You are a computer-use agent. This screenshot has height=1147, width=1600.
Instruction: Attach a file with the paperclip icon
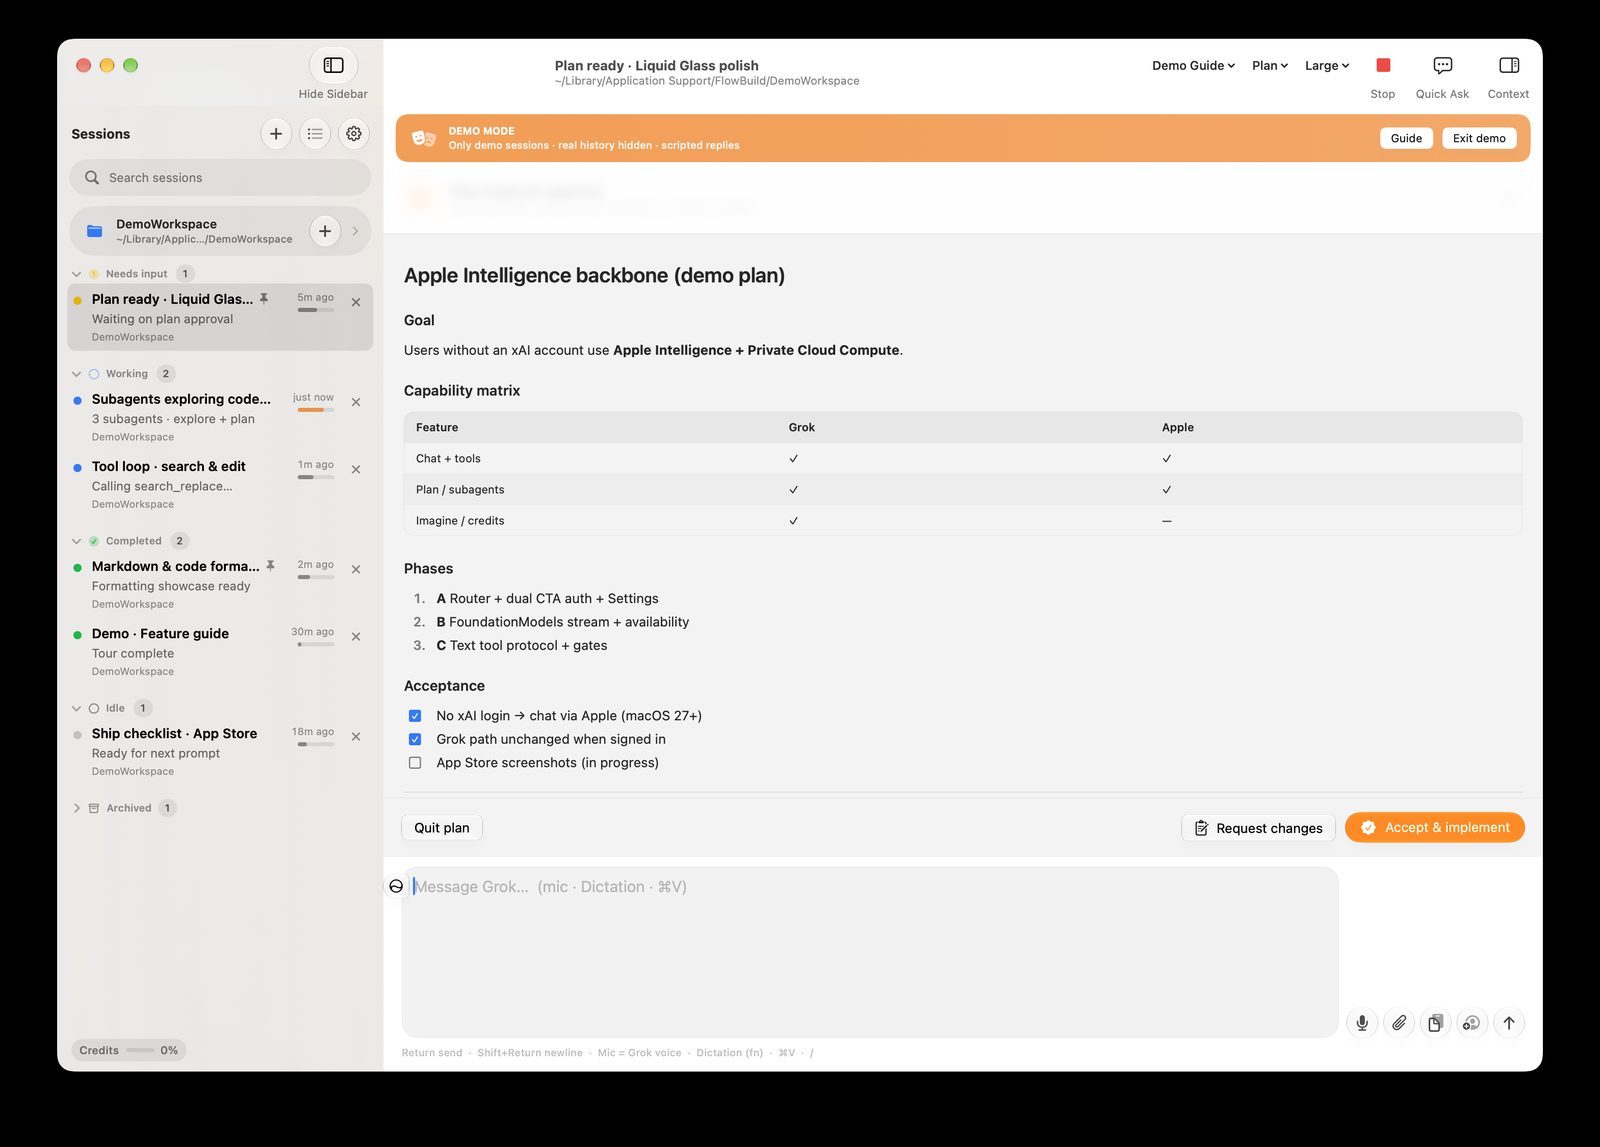(x=1399, y=1023)
